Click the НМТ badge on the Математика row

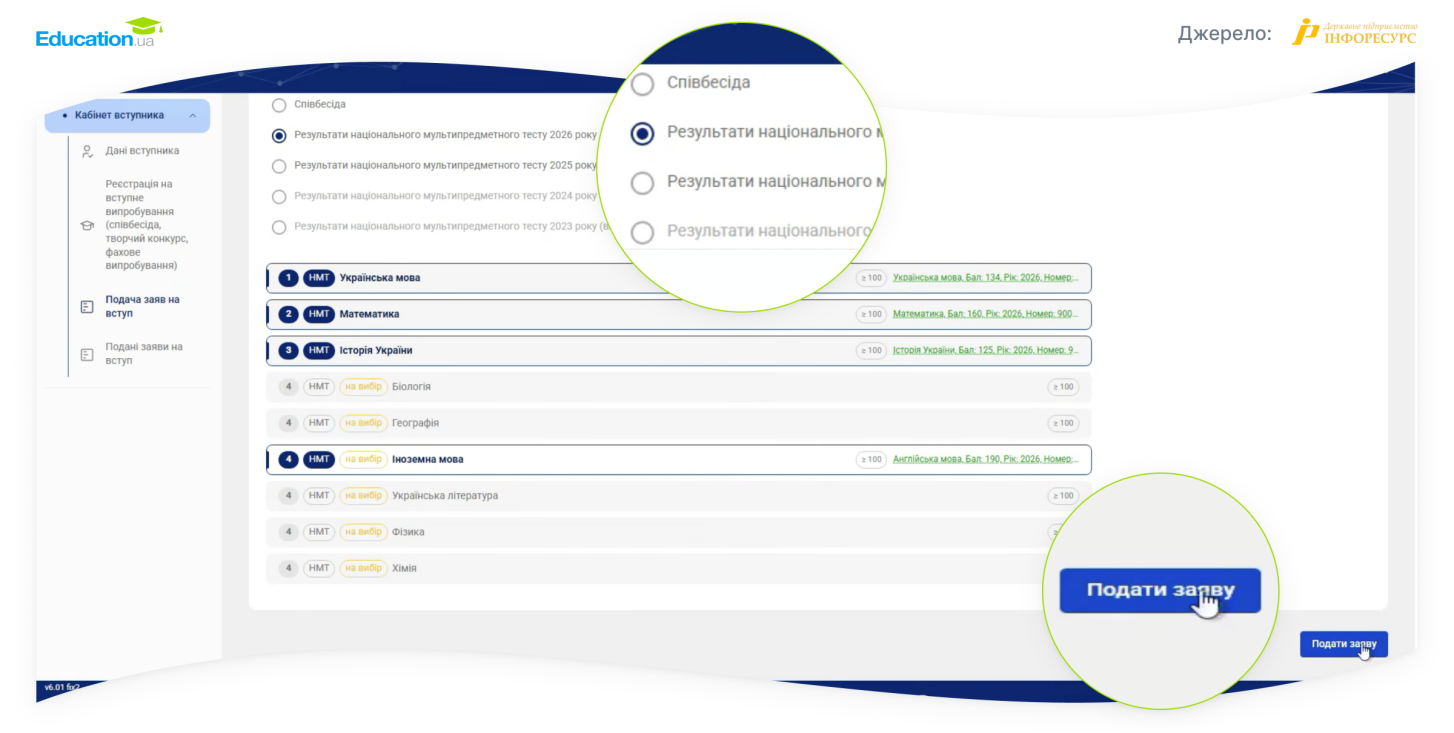(x=319, y=314)
